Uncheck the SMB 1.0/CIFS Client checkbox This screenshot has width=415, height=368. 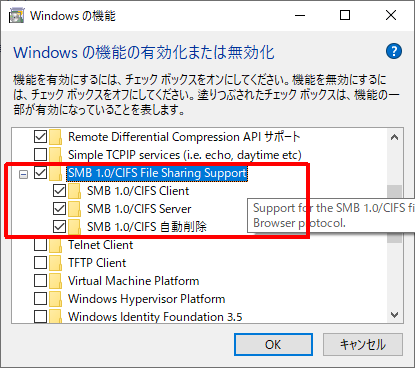coord(59,191)
